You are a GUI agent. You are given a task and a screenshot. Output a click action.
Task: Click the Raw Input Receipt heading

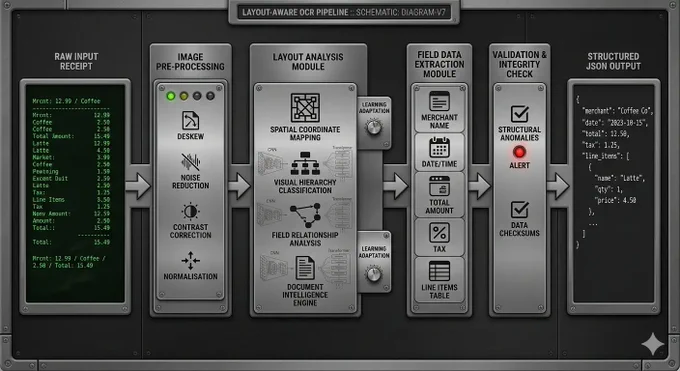pyautogui.click(x=76, y=61)
